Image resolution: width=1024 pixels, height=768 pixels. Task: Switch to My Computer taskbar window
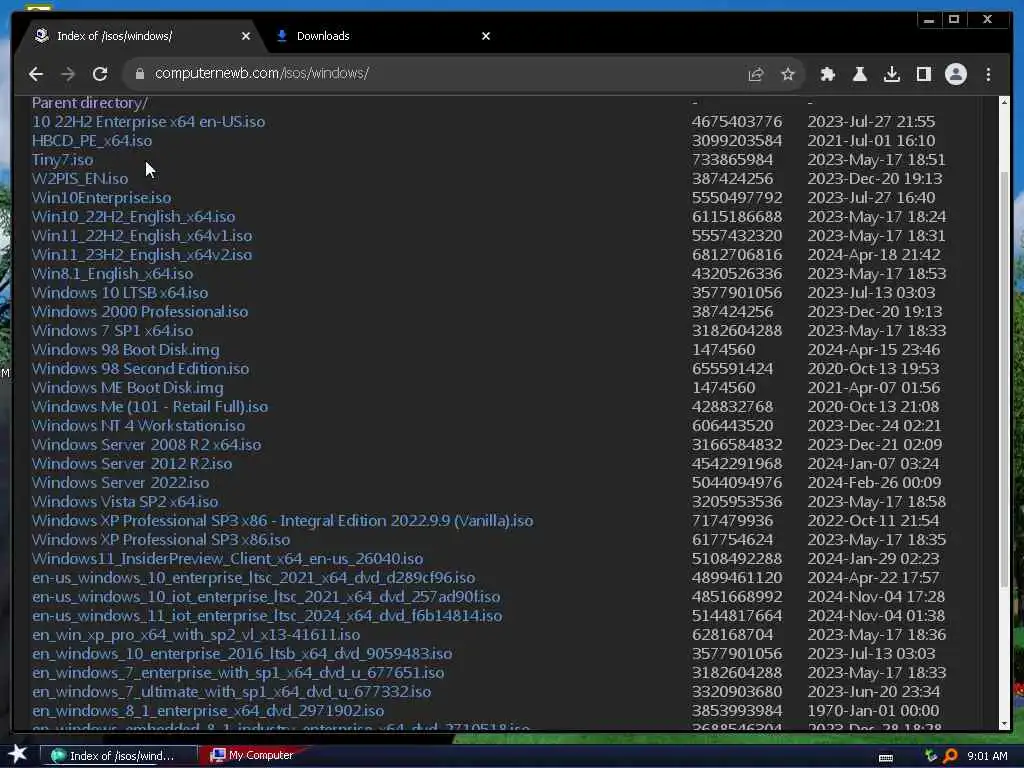pyautogui.click(x=254, y=755)
